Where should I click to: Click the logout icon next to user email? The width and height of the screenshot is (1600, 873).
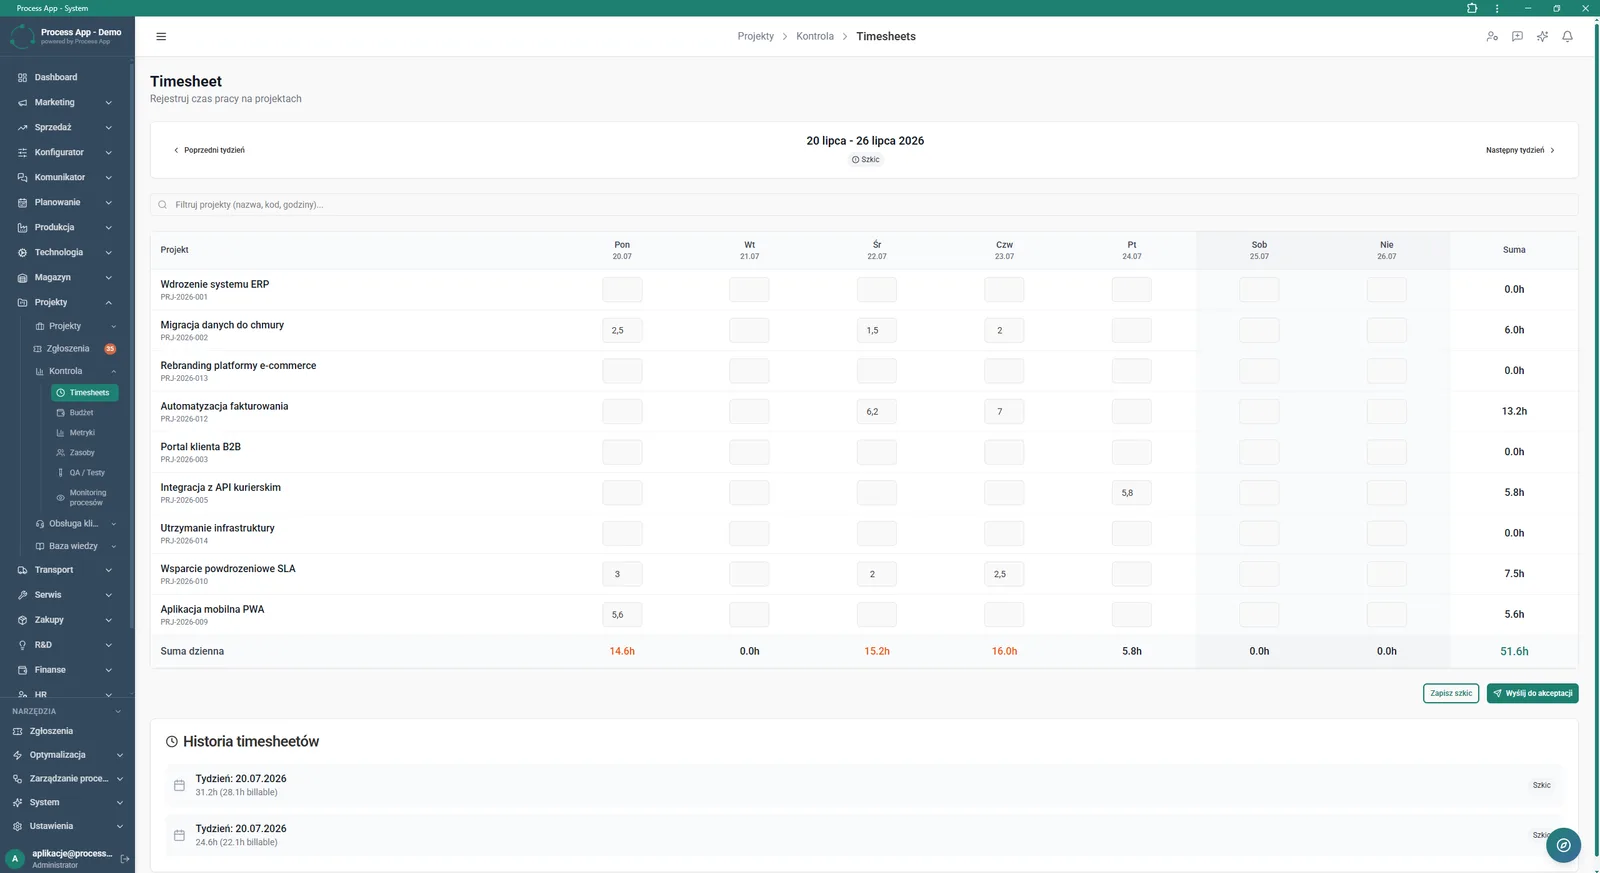125,858
